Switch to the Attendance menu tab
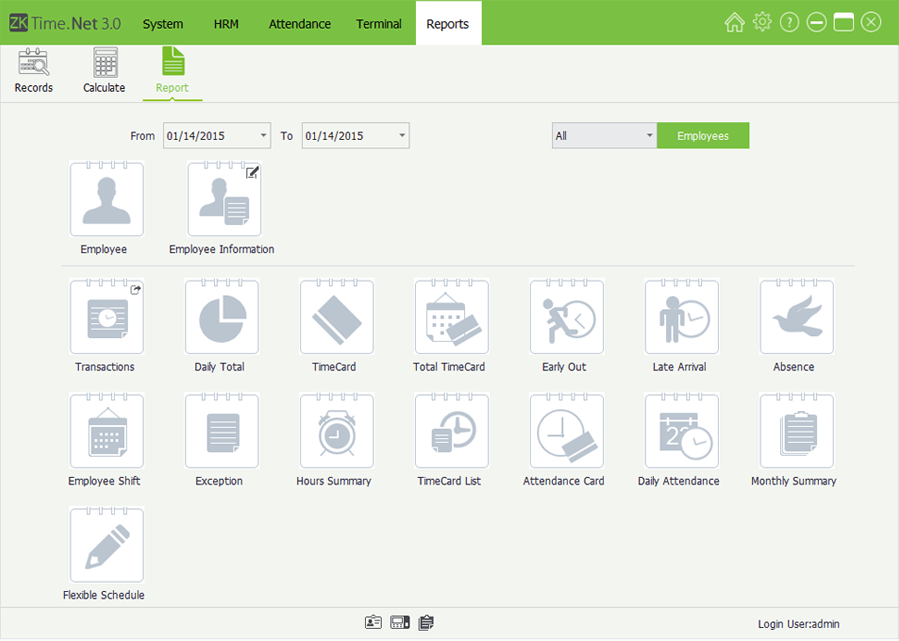Screen dimensions: 899x641 pos(299,24)
